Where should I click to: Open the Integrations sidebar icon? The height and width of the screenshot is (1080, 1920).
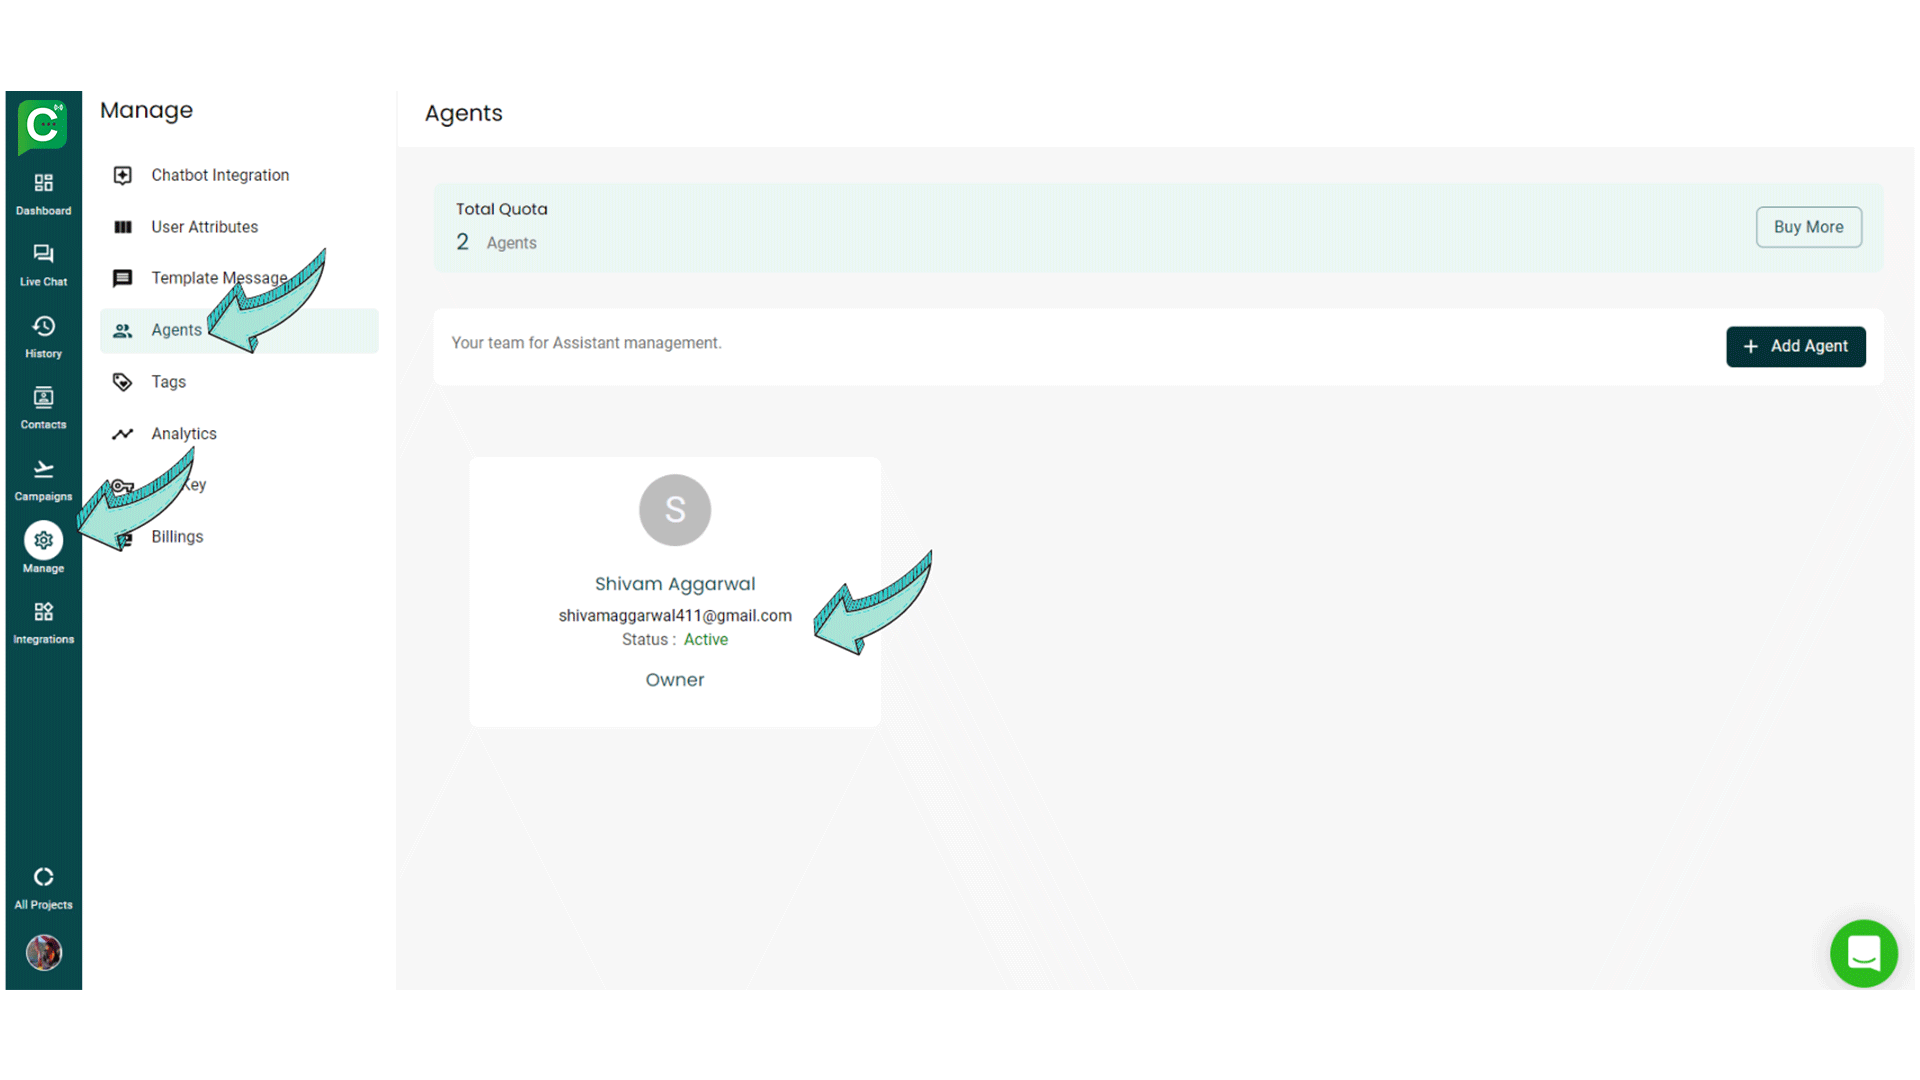pyautogui.click(x=43, y=622)
